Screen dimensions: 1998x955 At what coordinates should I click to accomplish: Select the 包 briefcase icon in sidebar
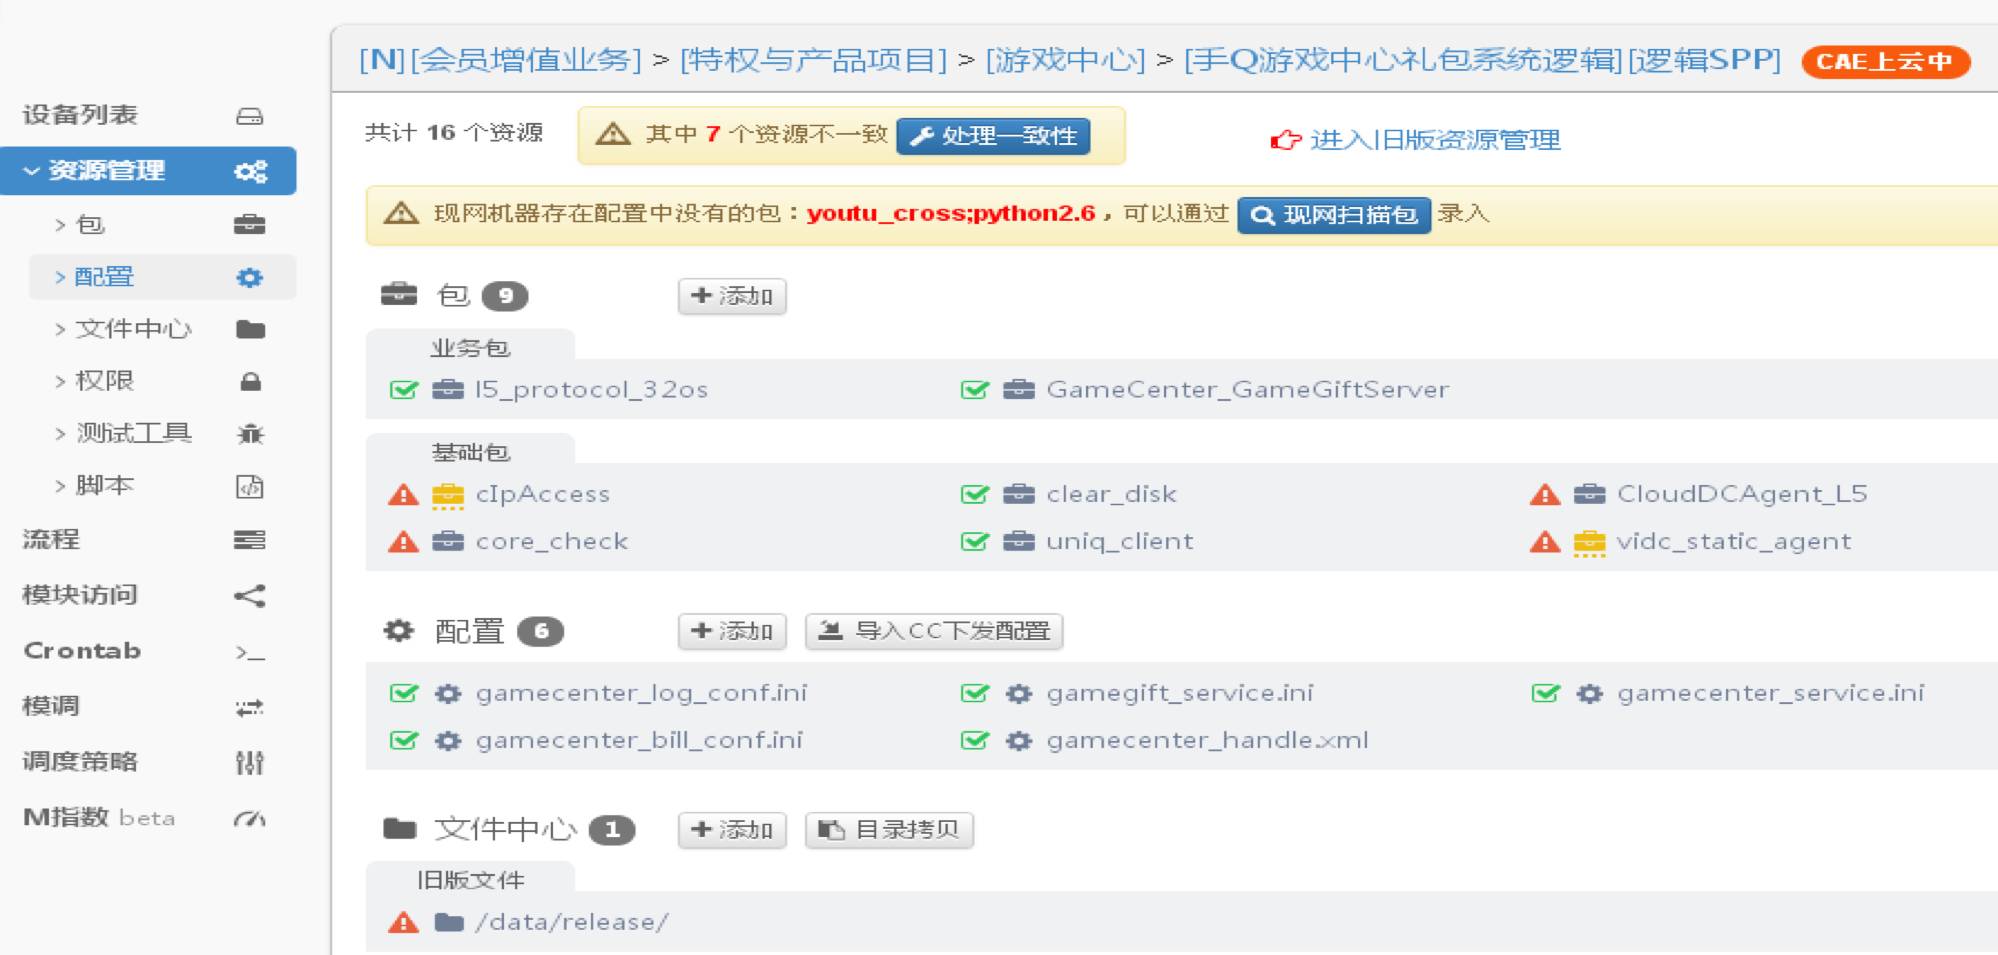click(250, 224)
